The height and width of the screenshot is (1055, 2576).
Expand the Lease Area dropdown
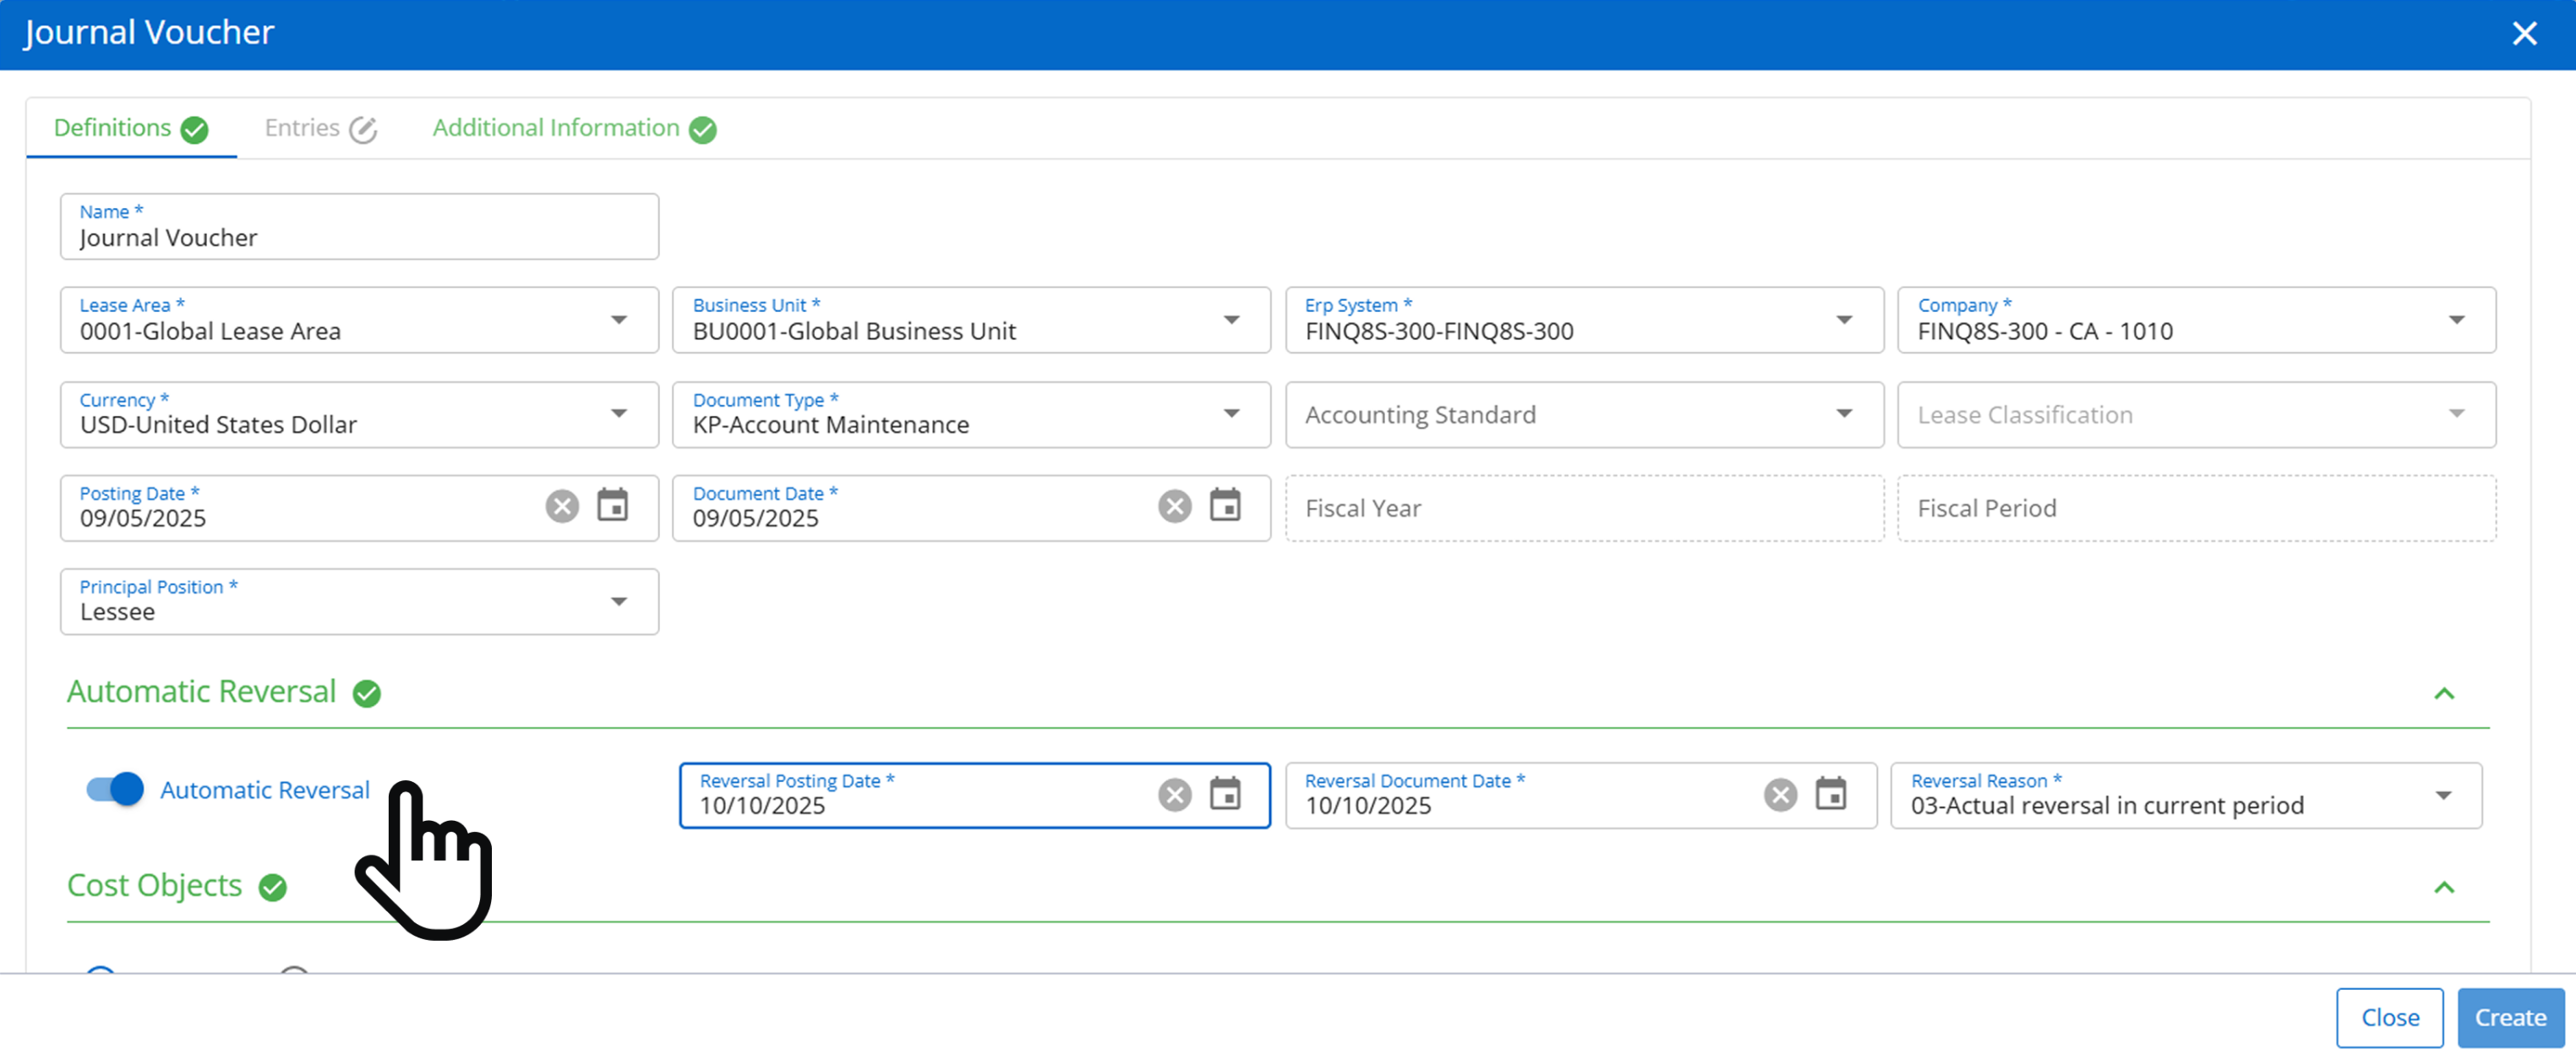pyautogui.click(x=619, y=320)
